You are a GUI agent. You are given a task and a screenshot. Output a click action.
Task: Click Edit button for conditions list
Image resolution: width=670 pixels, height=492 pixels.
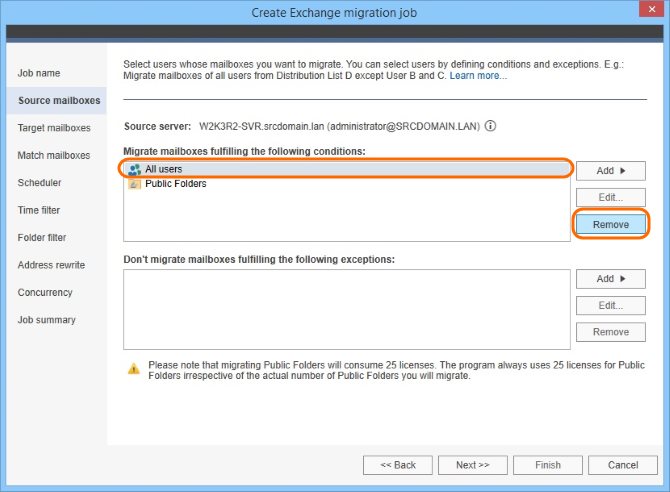pos(611,197)
